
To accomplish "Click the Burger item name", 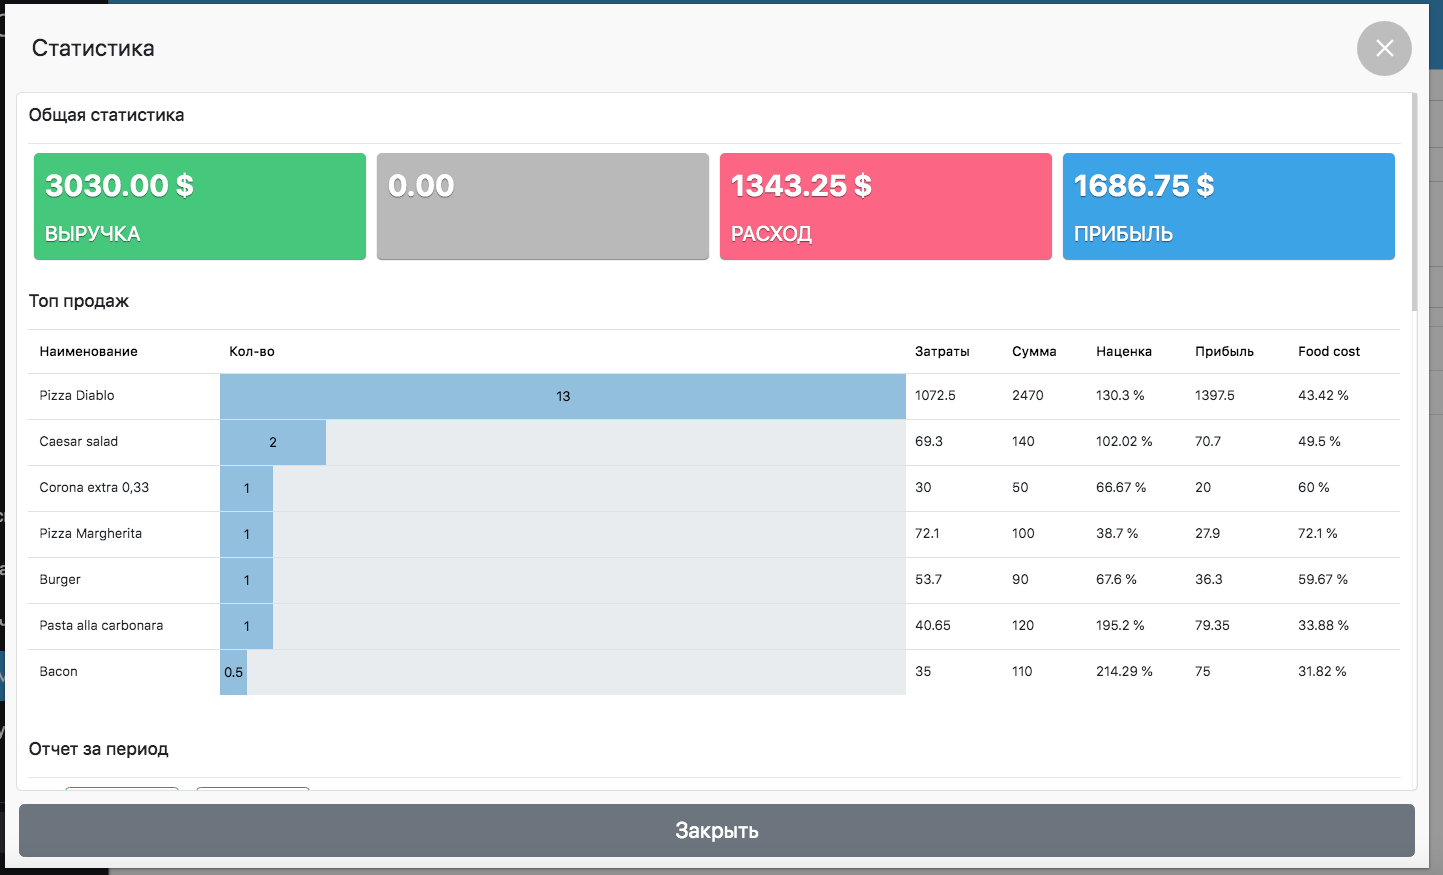I will 60,580.
